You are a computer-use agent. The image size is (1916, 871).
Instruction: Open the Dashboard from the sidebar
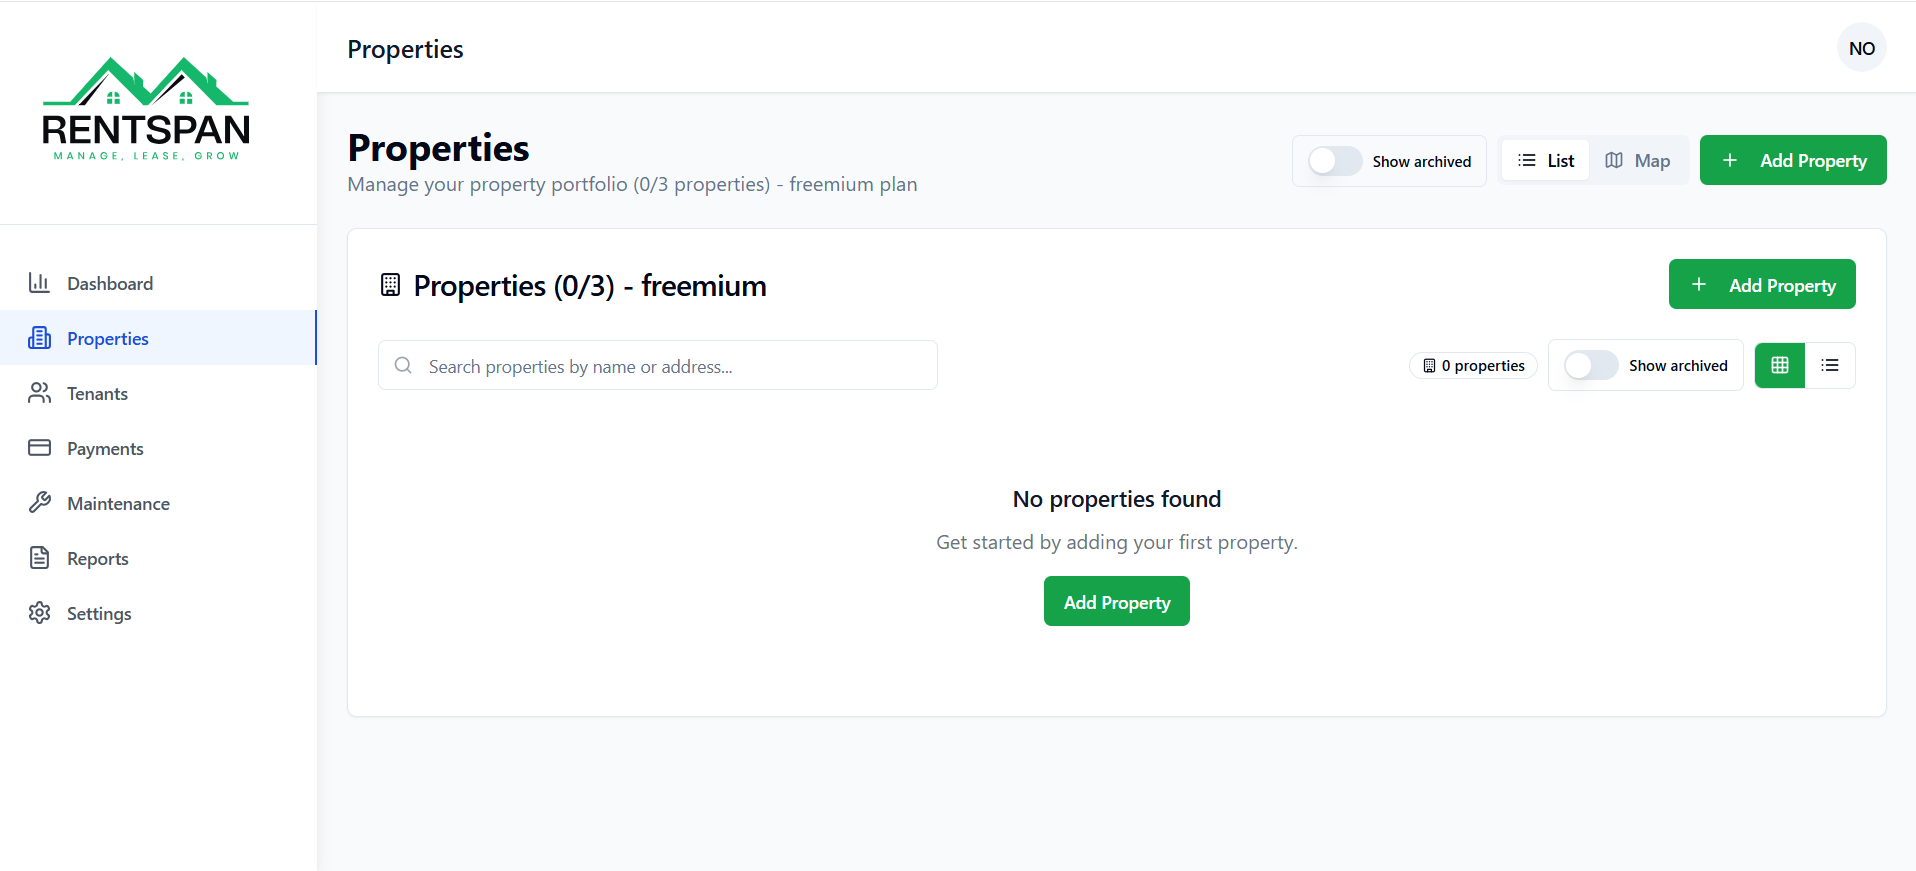click(x=109, y=284)
